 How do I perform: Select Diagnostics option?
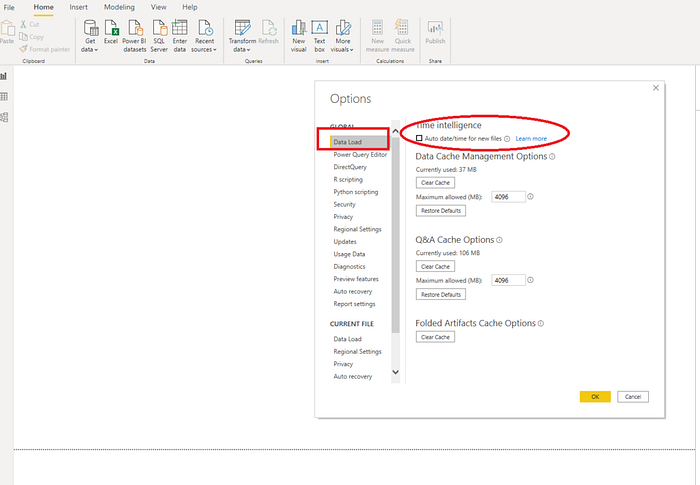(x=349, y=267)
